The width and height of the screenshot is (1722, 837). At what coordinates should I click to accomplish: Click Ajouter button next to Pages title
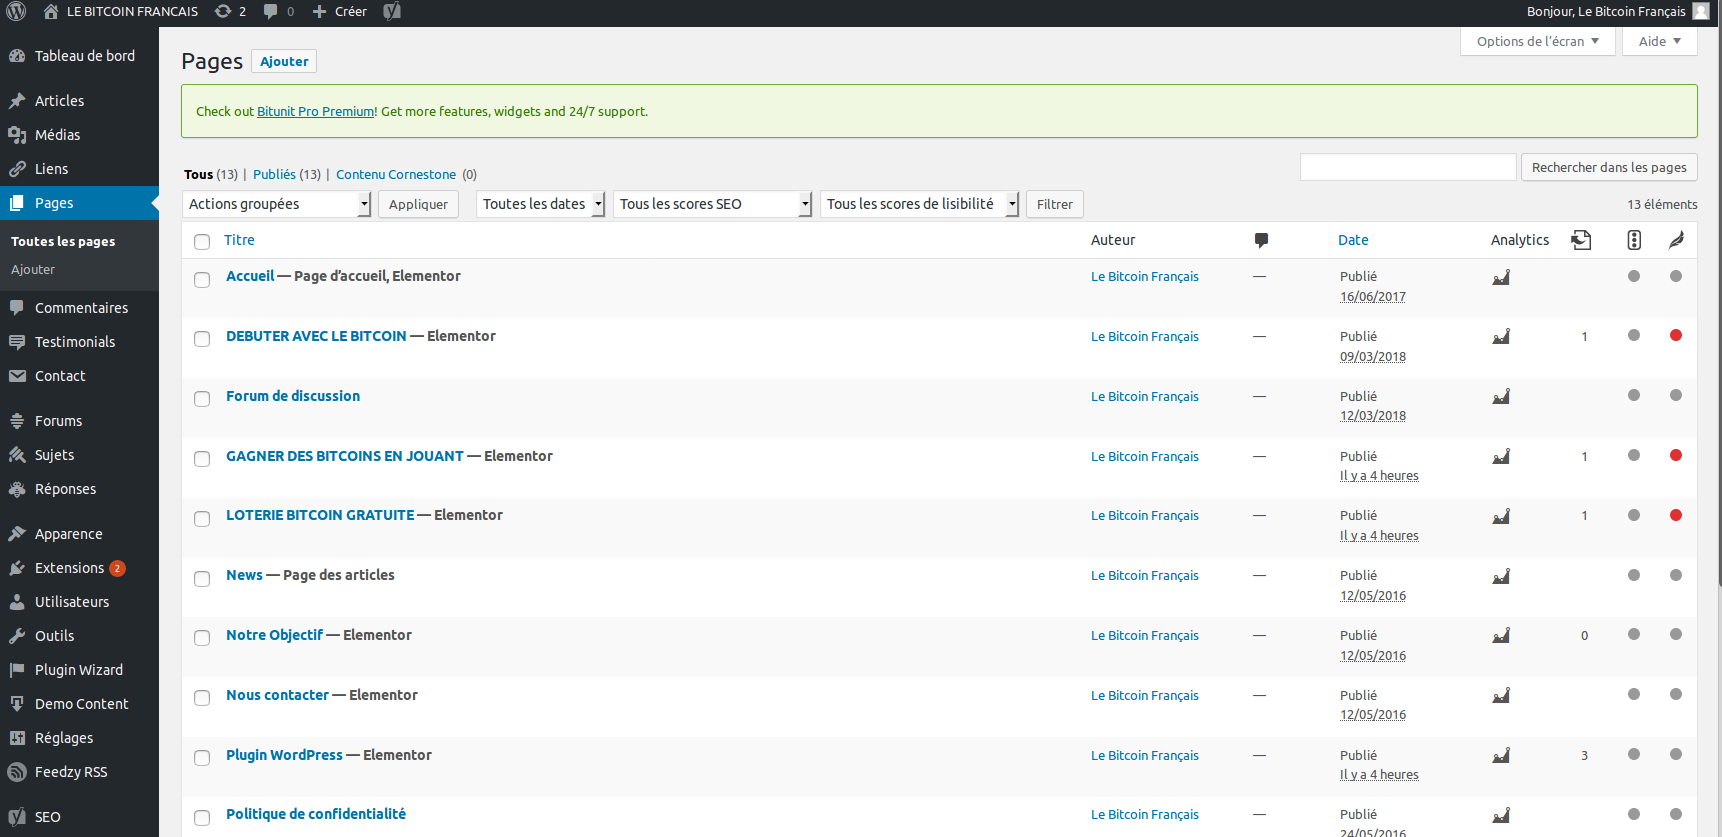284,61
